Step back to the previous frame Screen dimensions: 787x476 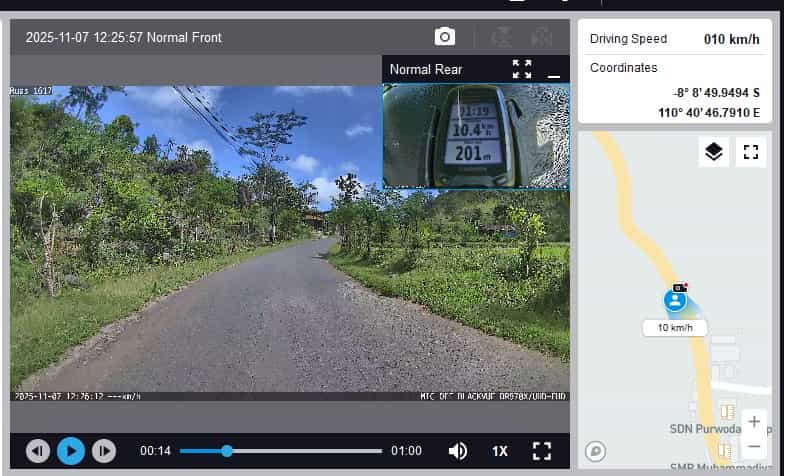38,451
